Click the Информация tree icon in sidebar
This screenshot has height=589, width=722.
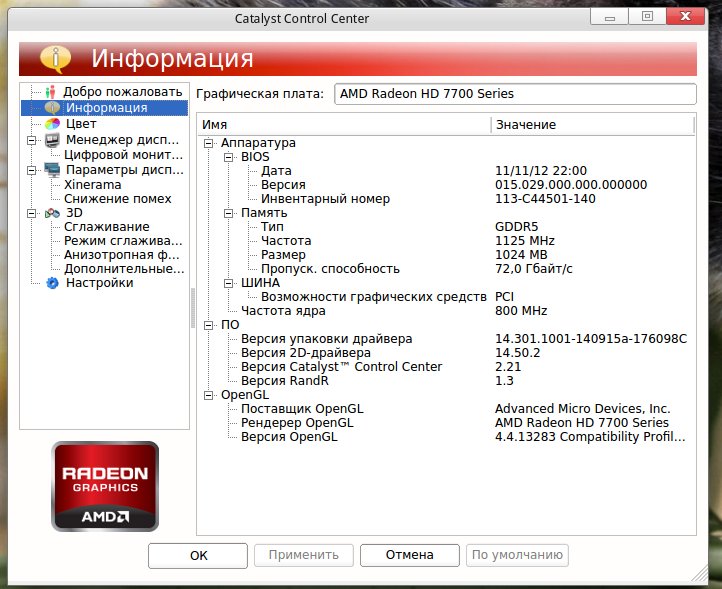(x=52, y=108)
